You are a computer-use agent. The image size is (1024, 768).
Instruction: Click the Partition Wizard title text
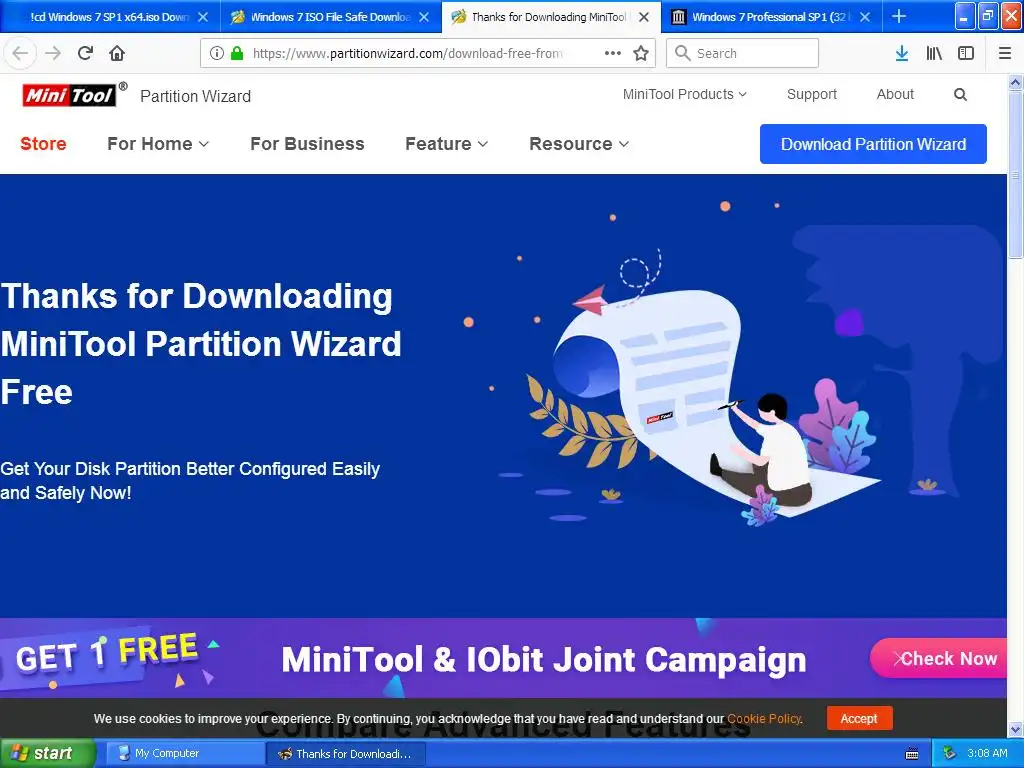[x=195, y=96]
